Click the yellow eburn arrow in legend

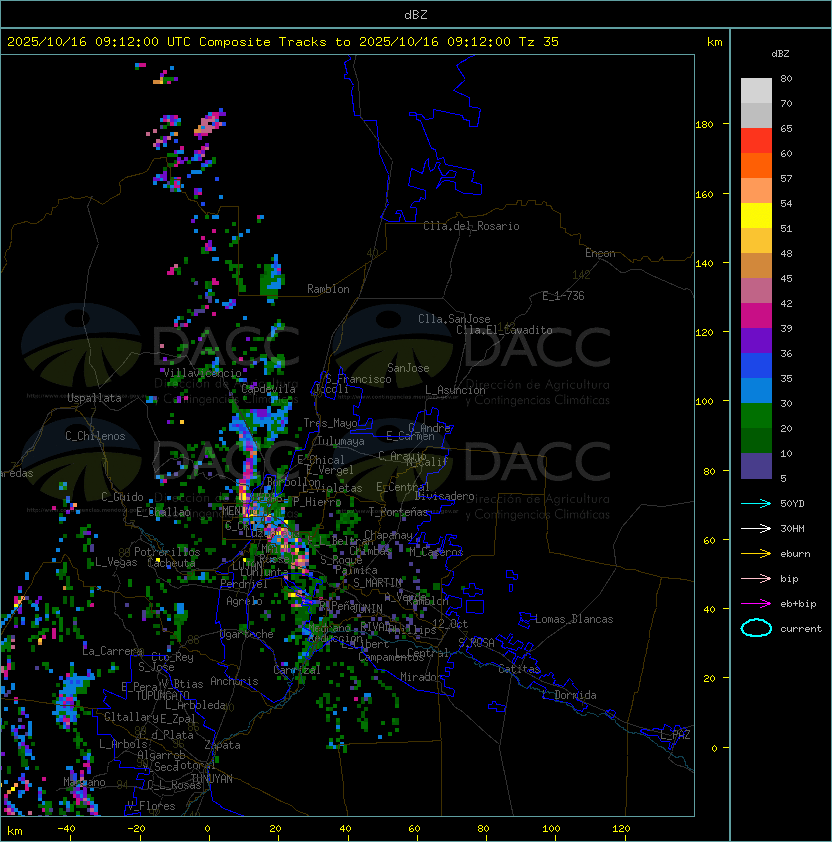pos(756,554)
